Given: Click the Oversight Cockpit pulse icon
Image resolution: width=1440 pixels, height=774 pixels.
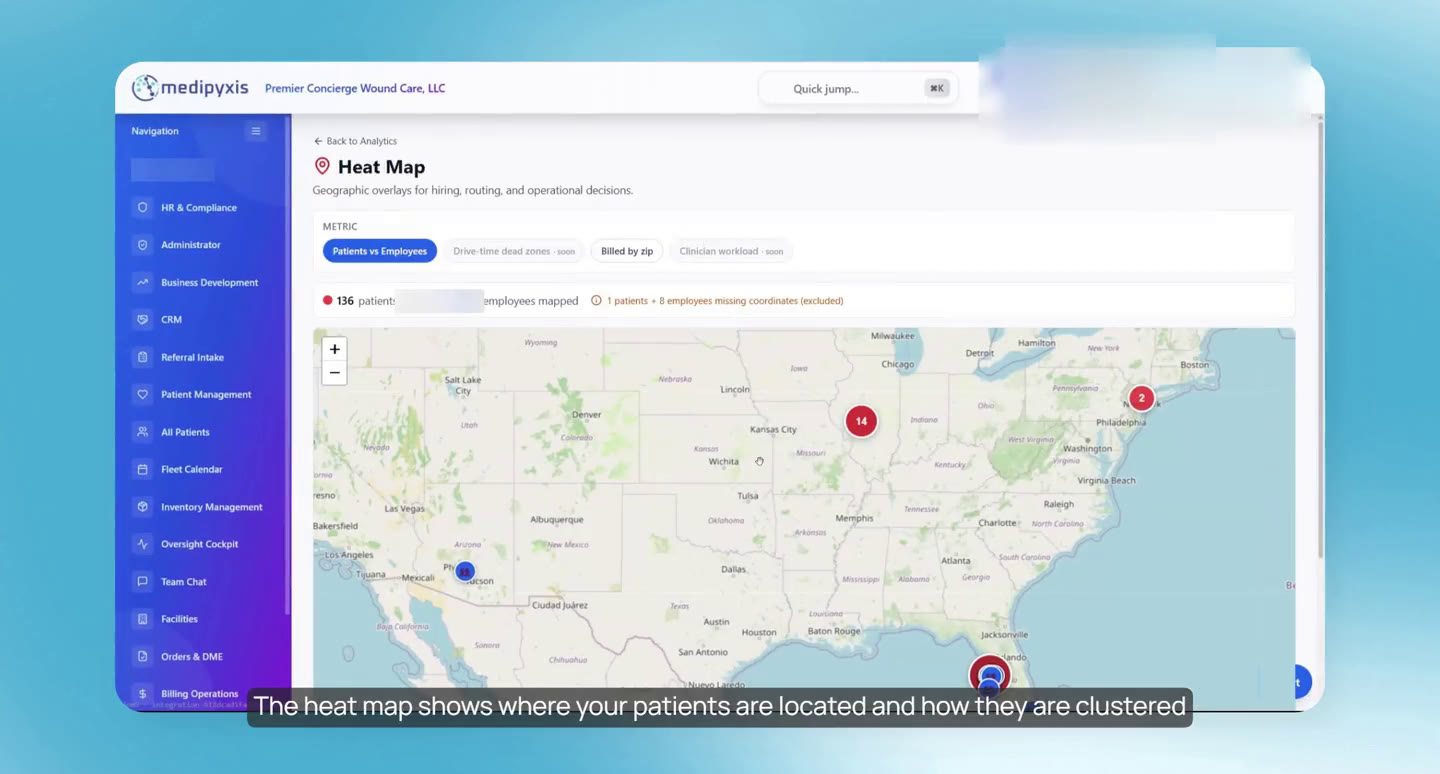Looking at the screenshot, I should 143,544.
